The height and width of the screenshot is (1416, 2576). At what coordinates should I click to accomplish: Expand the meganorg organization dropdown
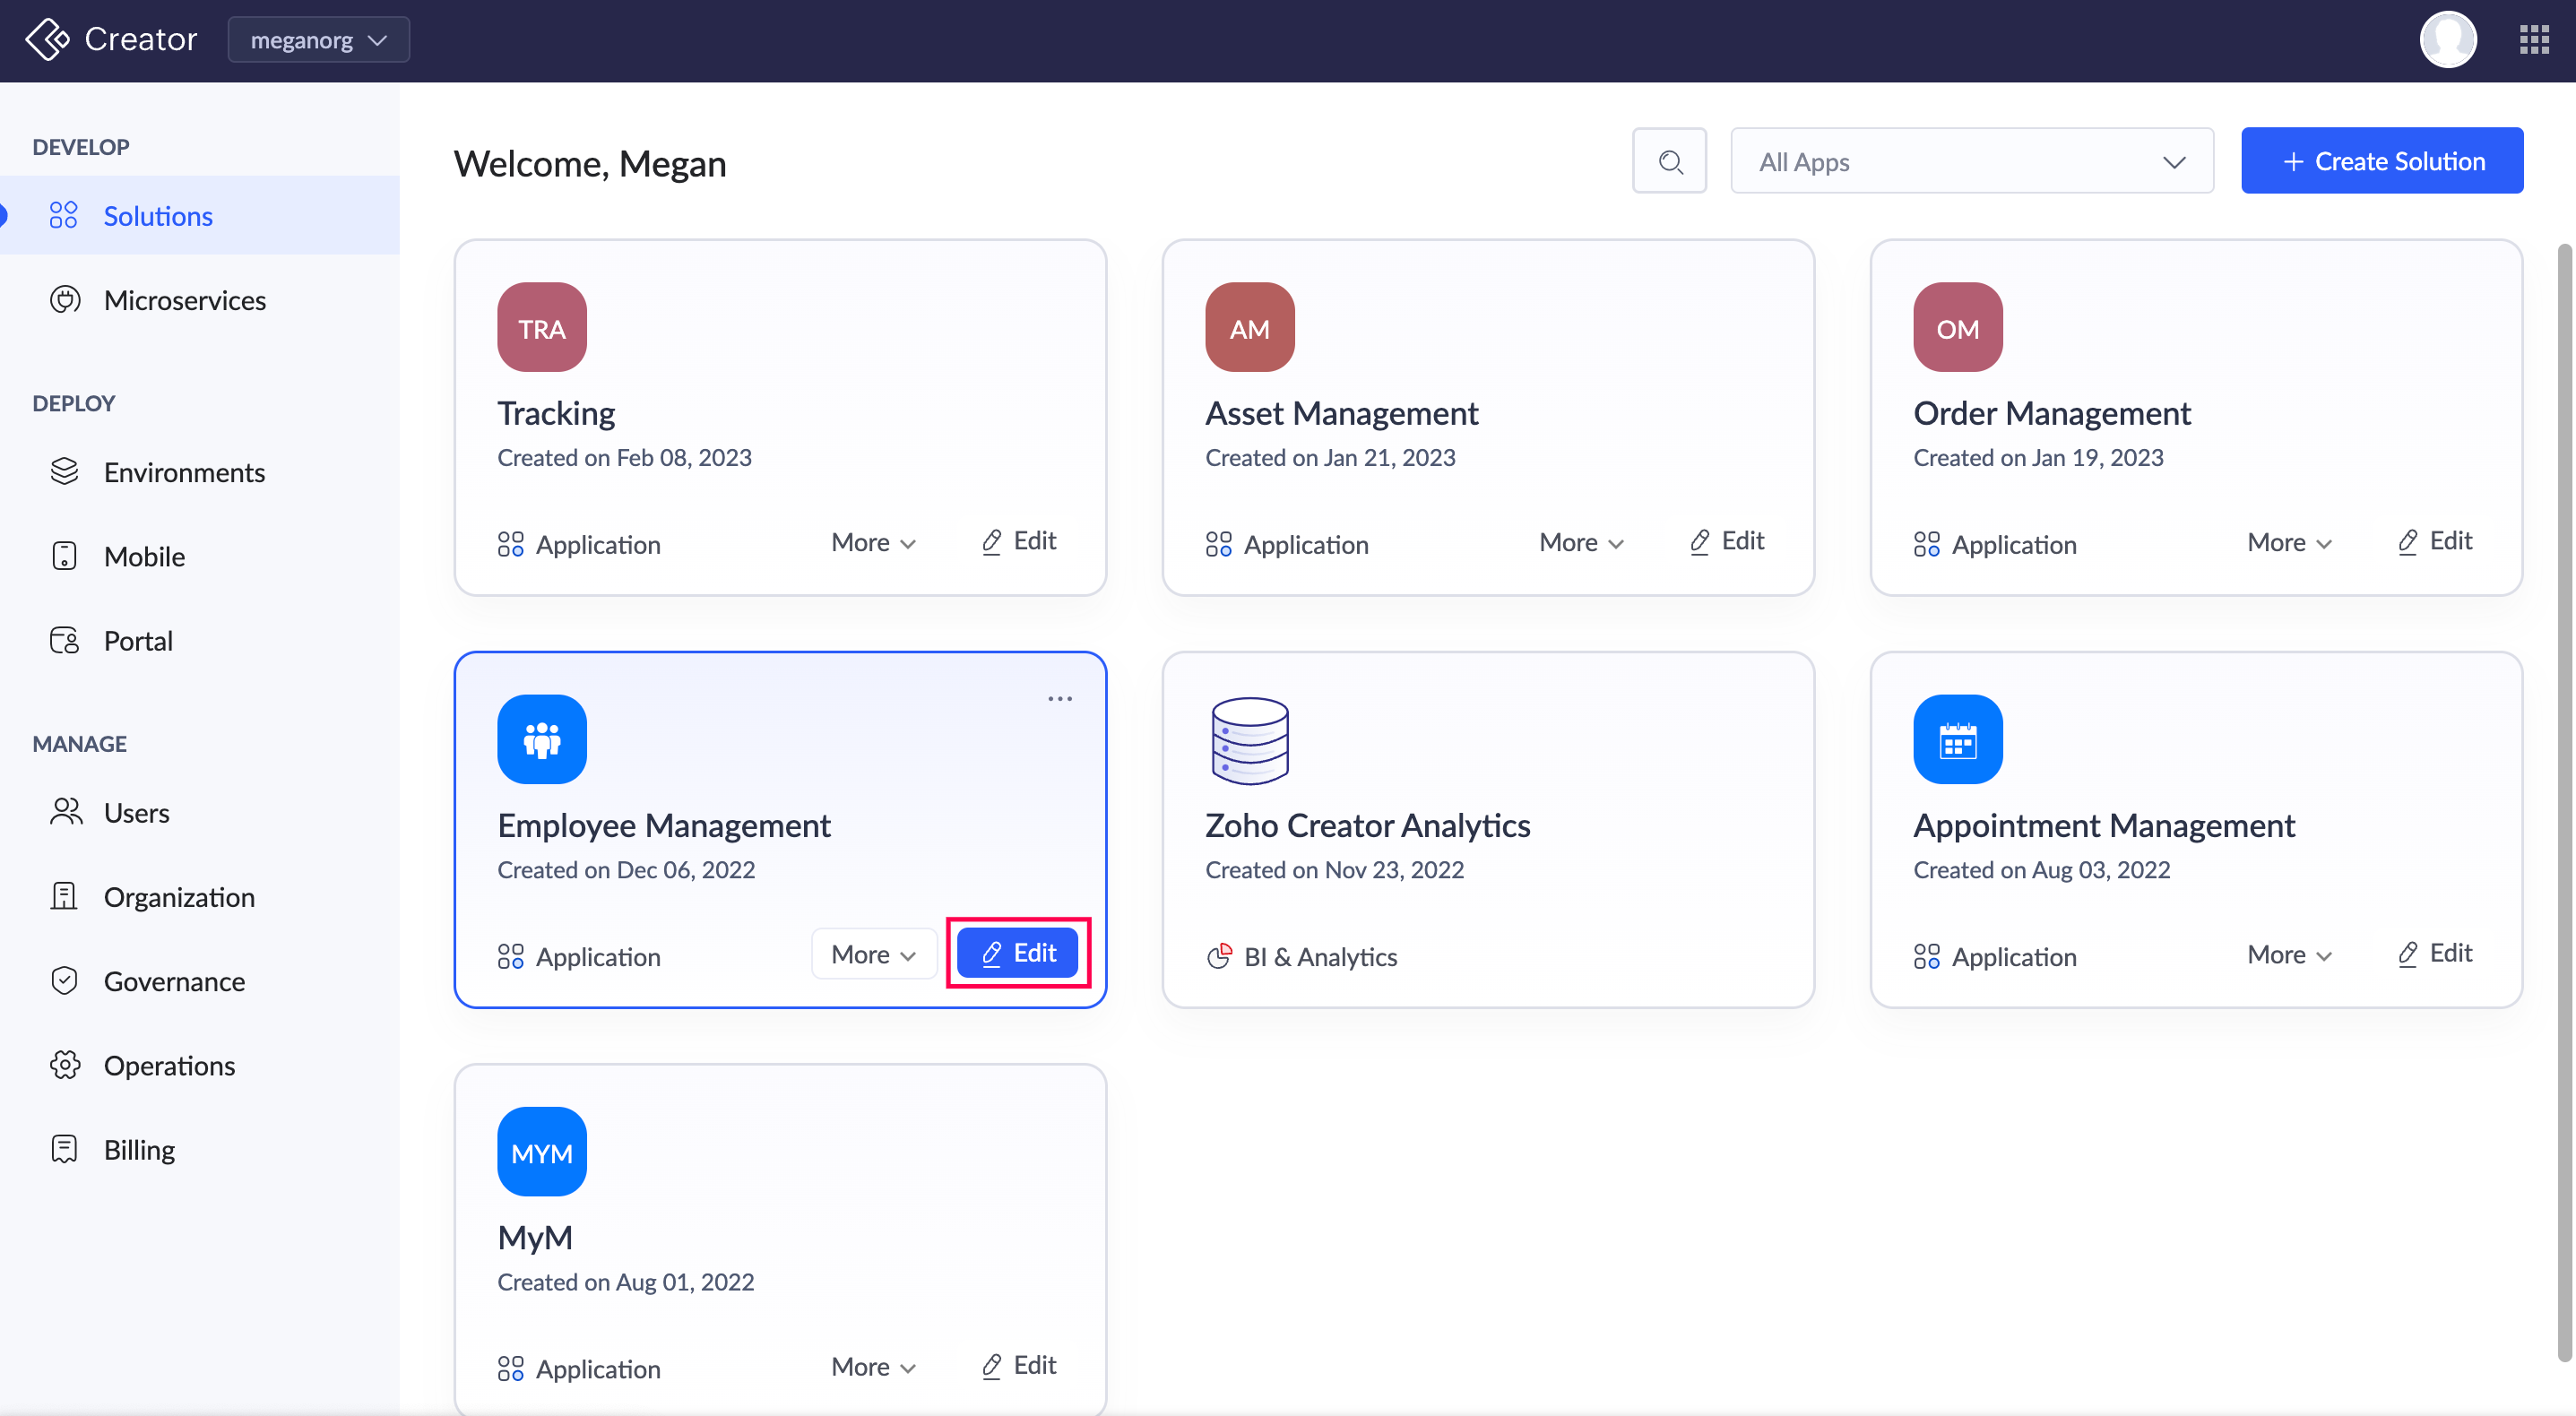(x=318, y=40)
